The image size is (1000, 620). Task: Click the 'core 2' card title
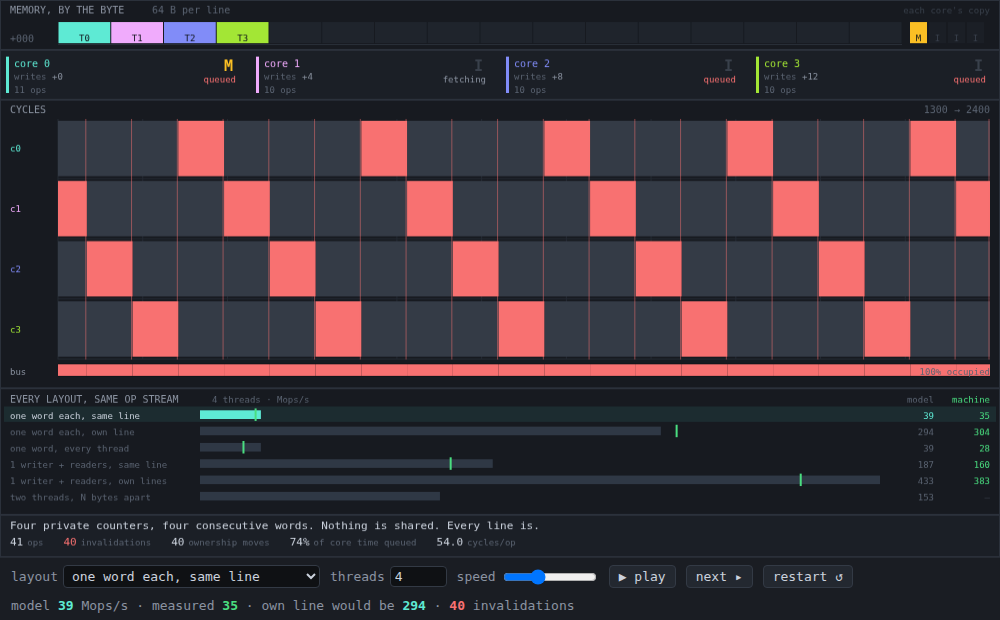tap(532, 64)
